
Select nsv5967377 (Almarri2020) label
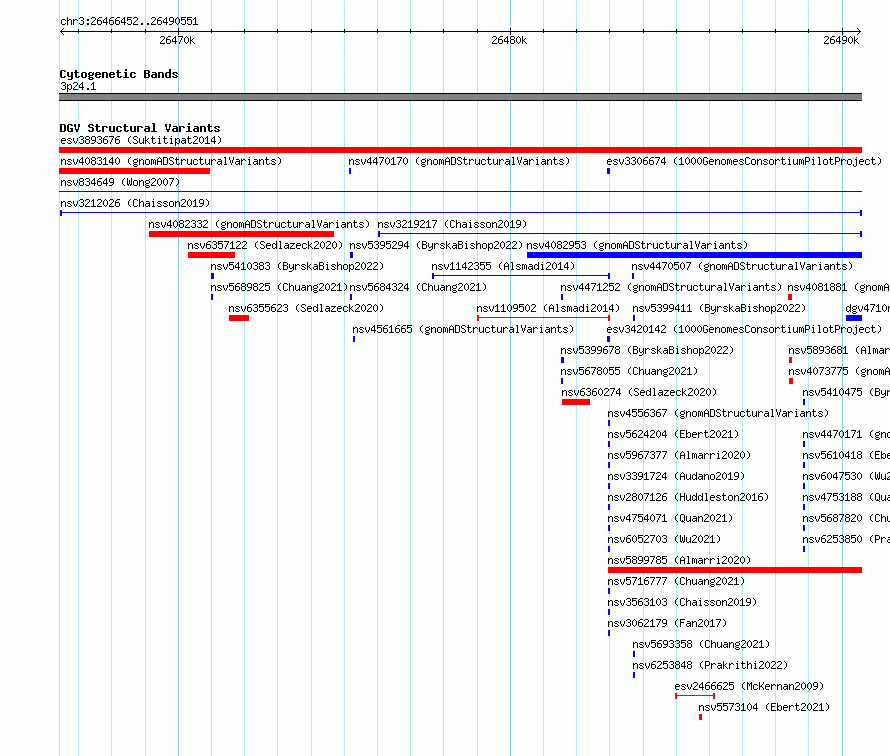679,455
